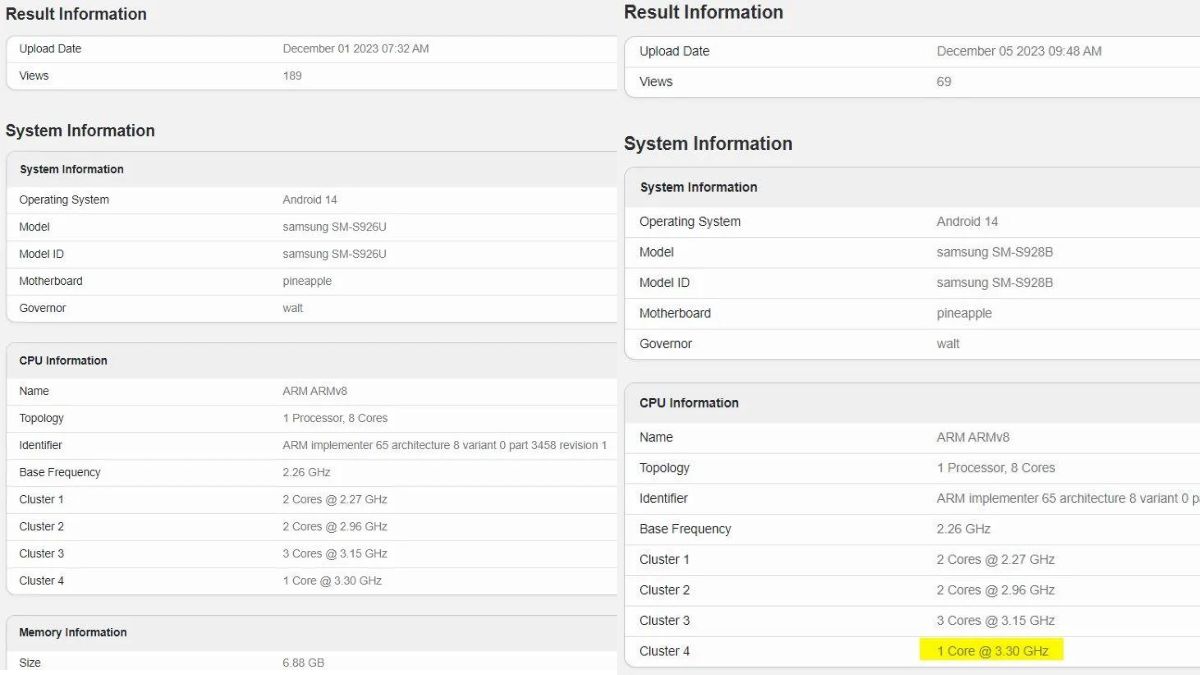Select the Views value 189
Screen dimensions: 1200x675
[292, 76]
